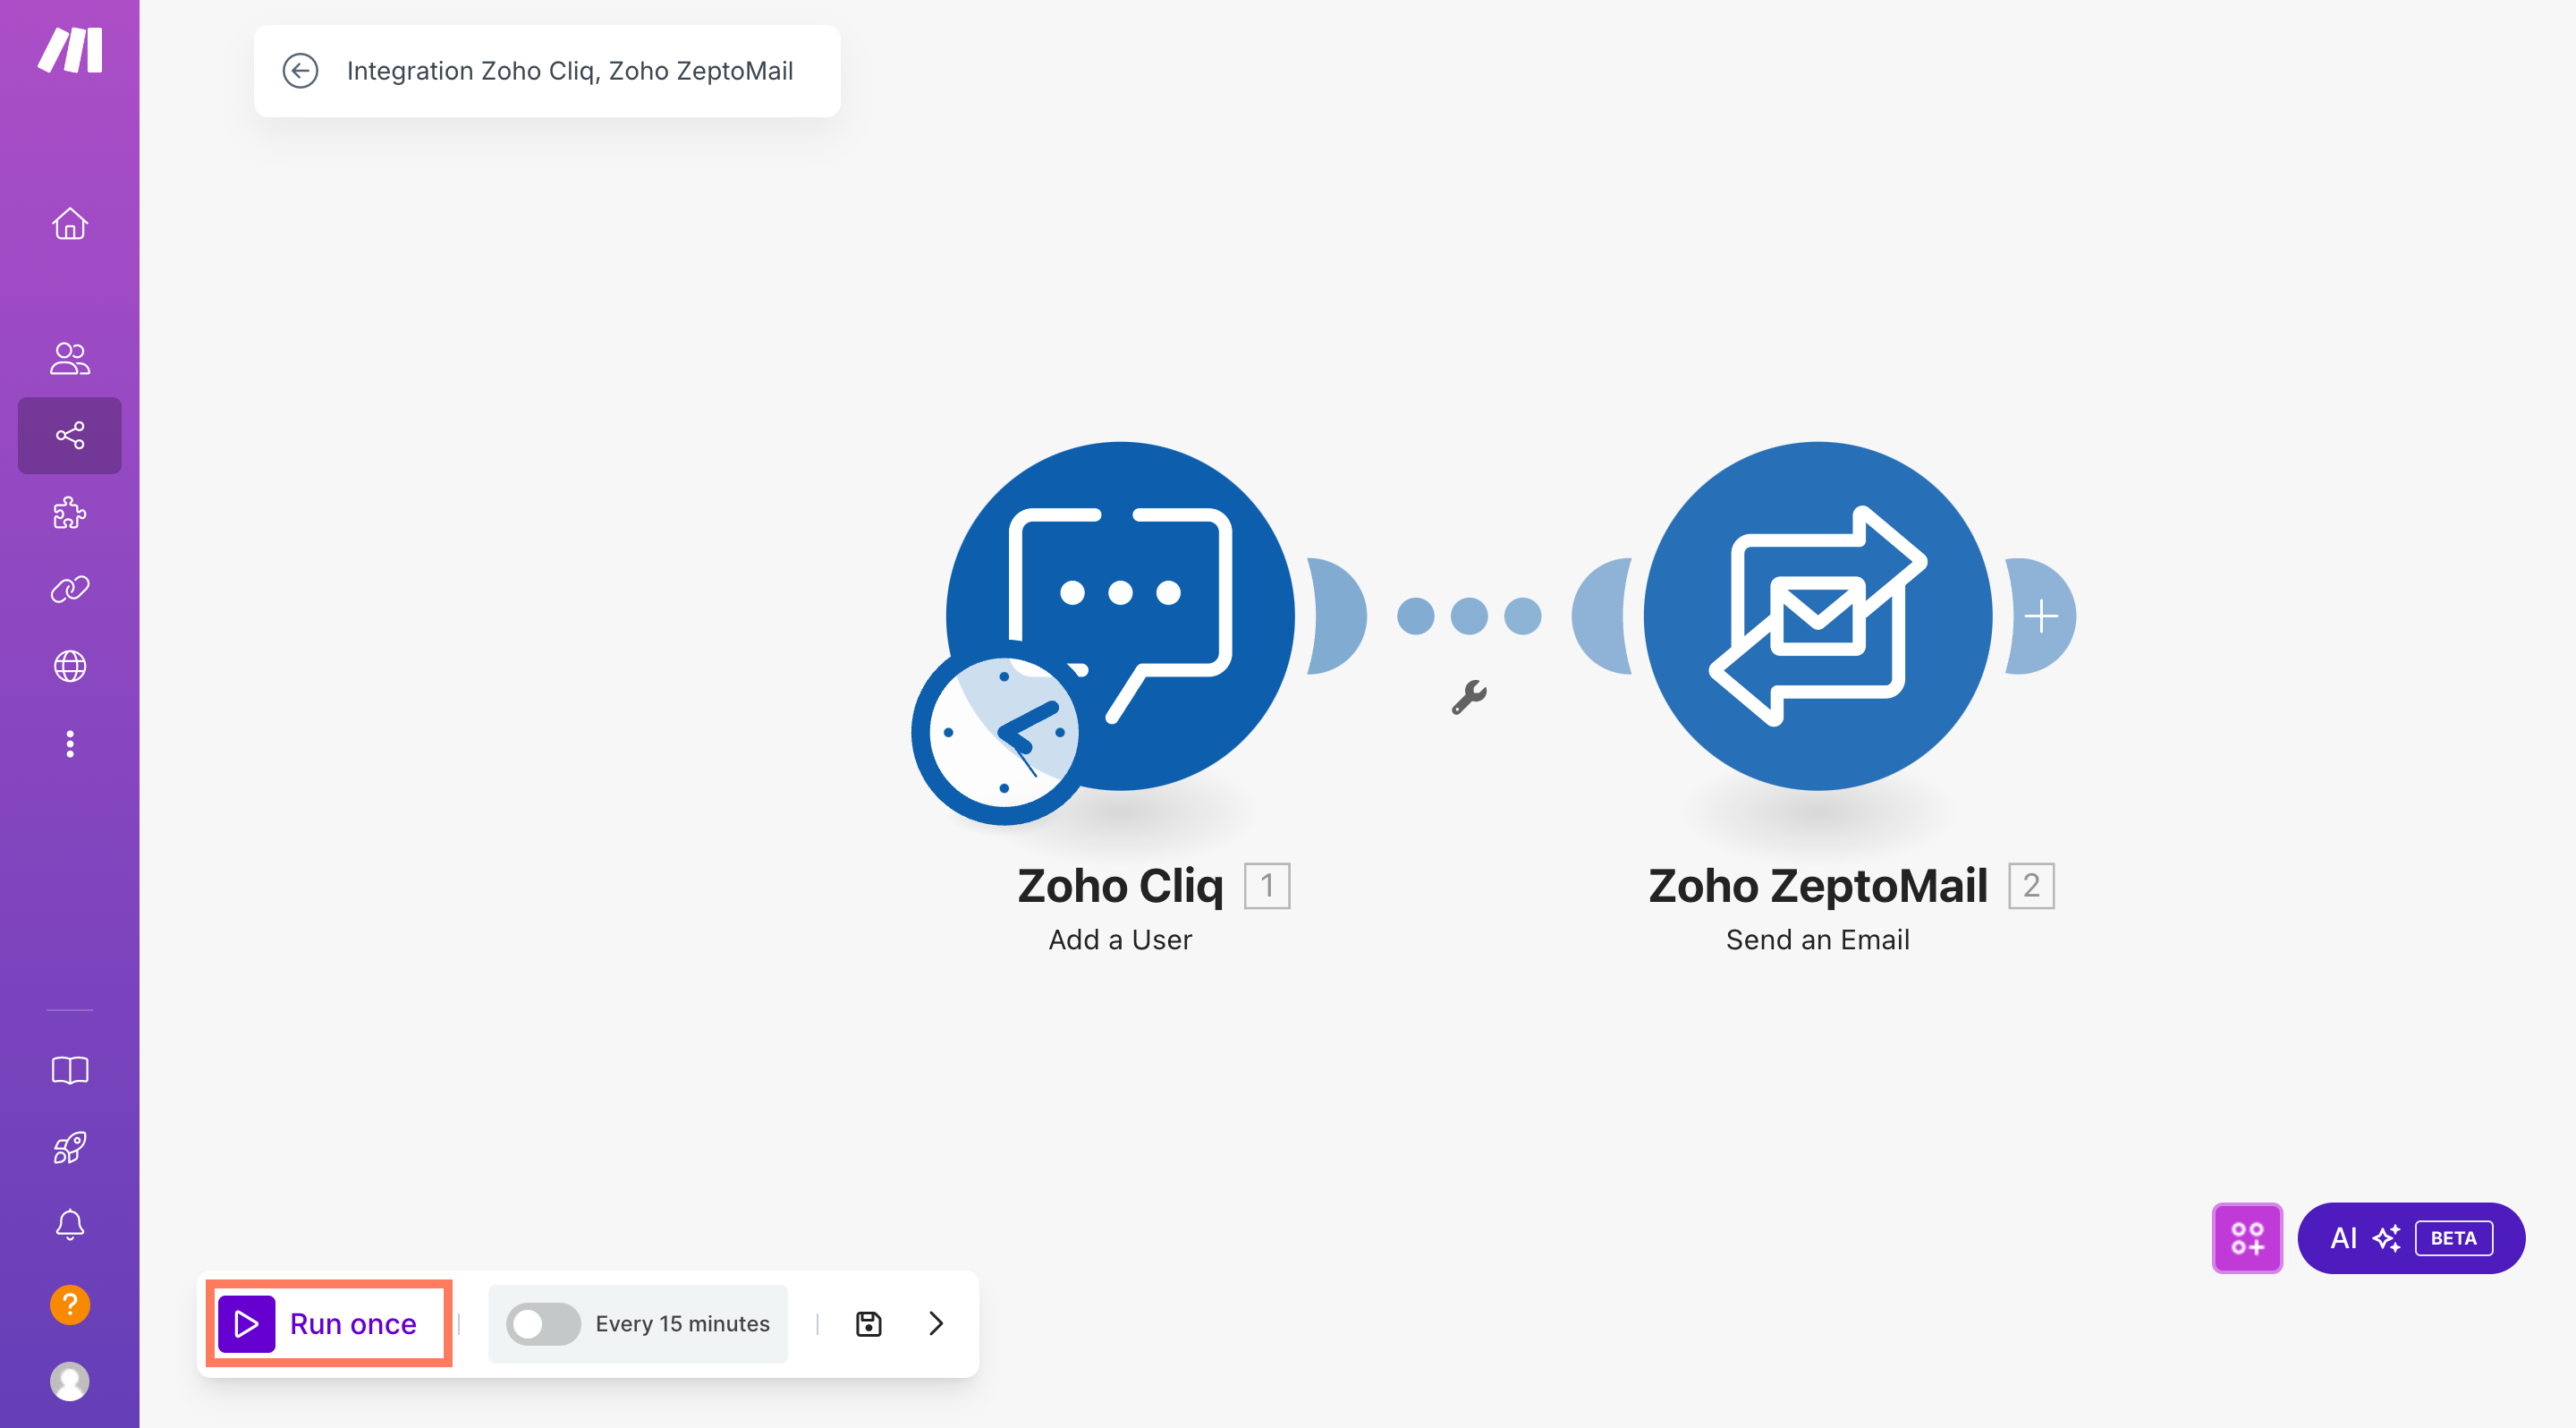Viewport: 2576px width, 1428px height.
Task: Go back using the arrow beside the title
Action: (300, 71)
